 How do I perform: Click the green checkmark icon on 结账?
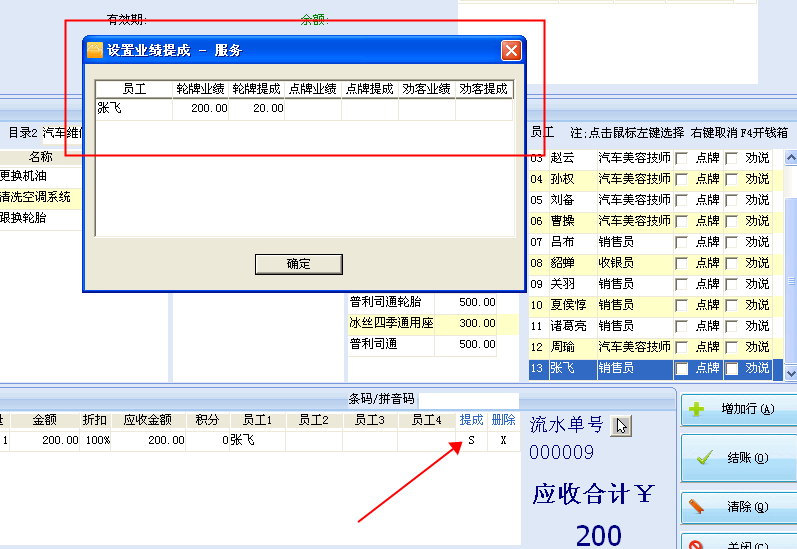704,458
